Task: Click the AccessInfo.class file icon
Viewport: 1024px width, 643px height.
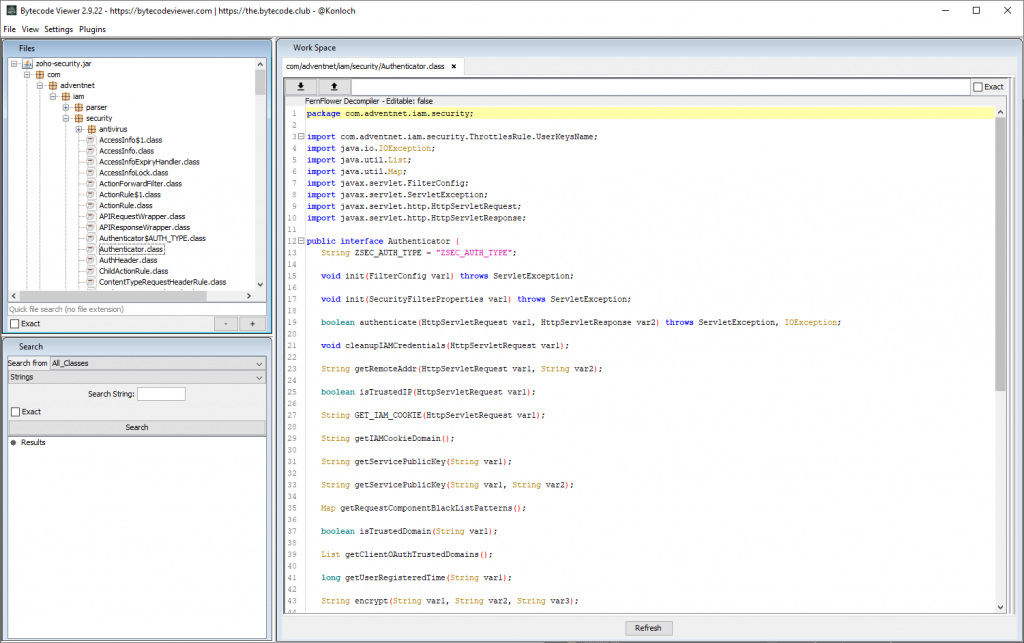Action: 90,151
